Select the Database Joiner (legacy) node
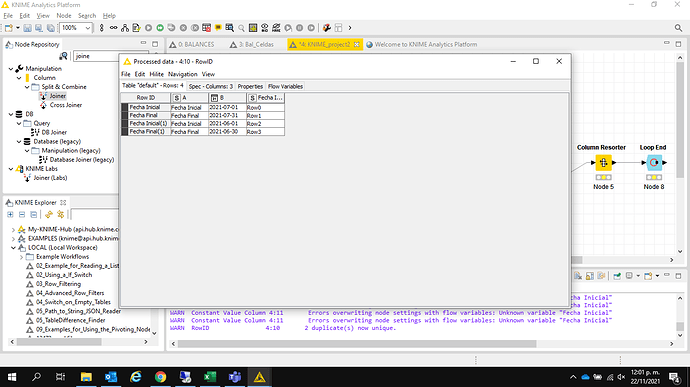 [x=81, y=159]
